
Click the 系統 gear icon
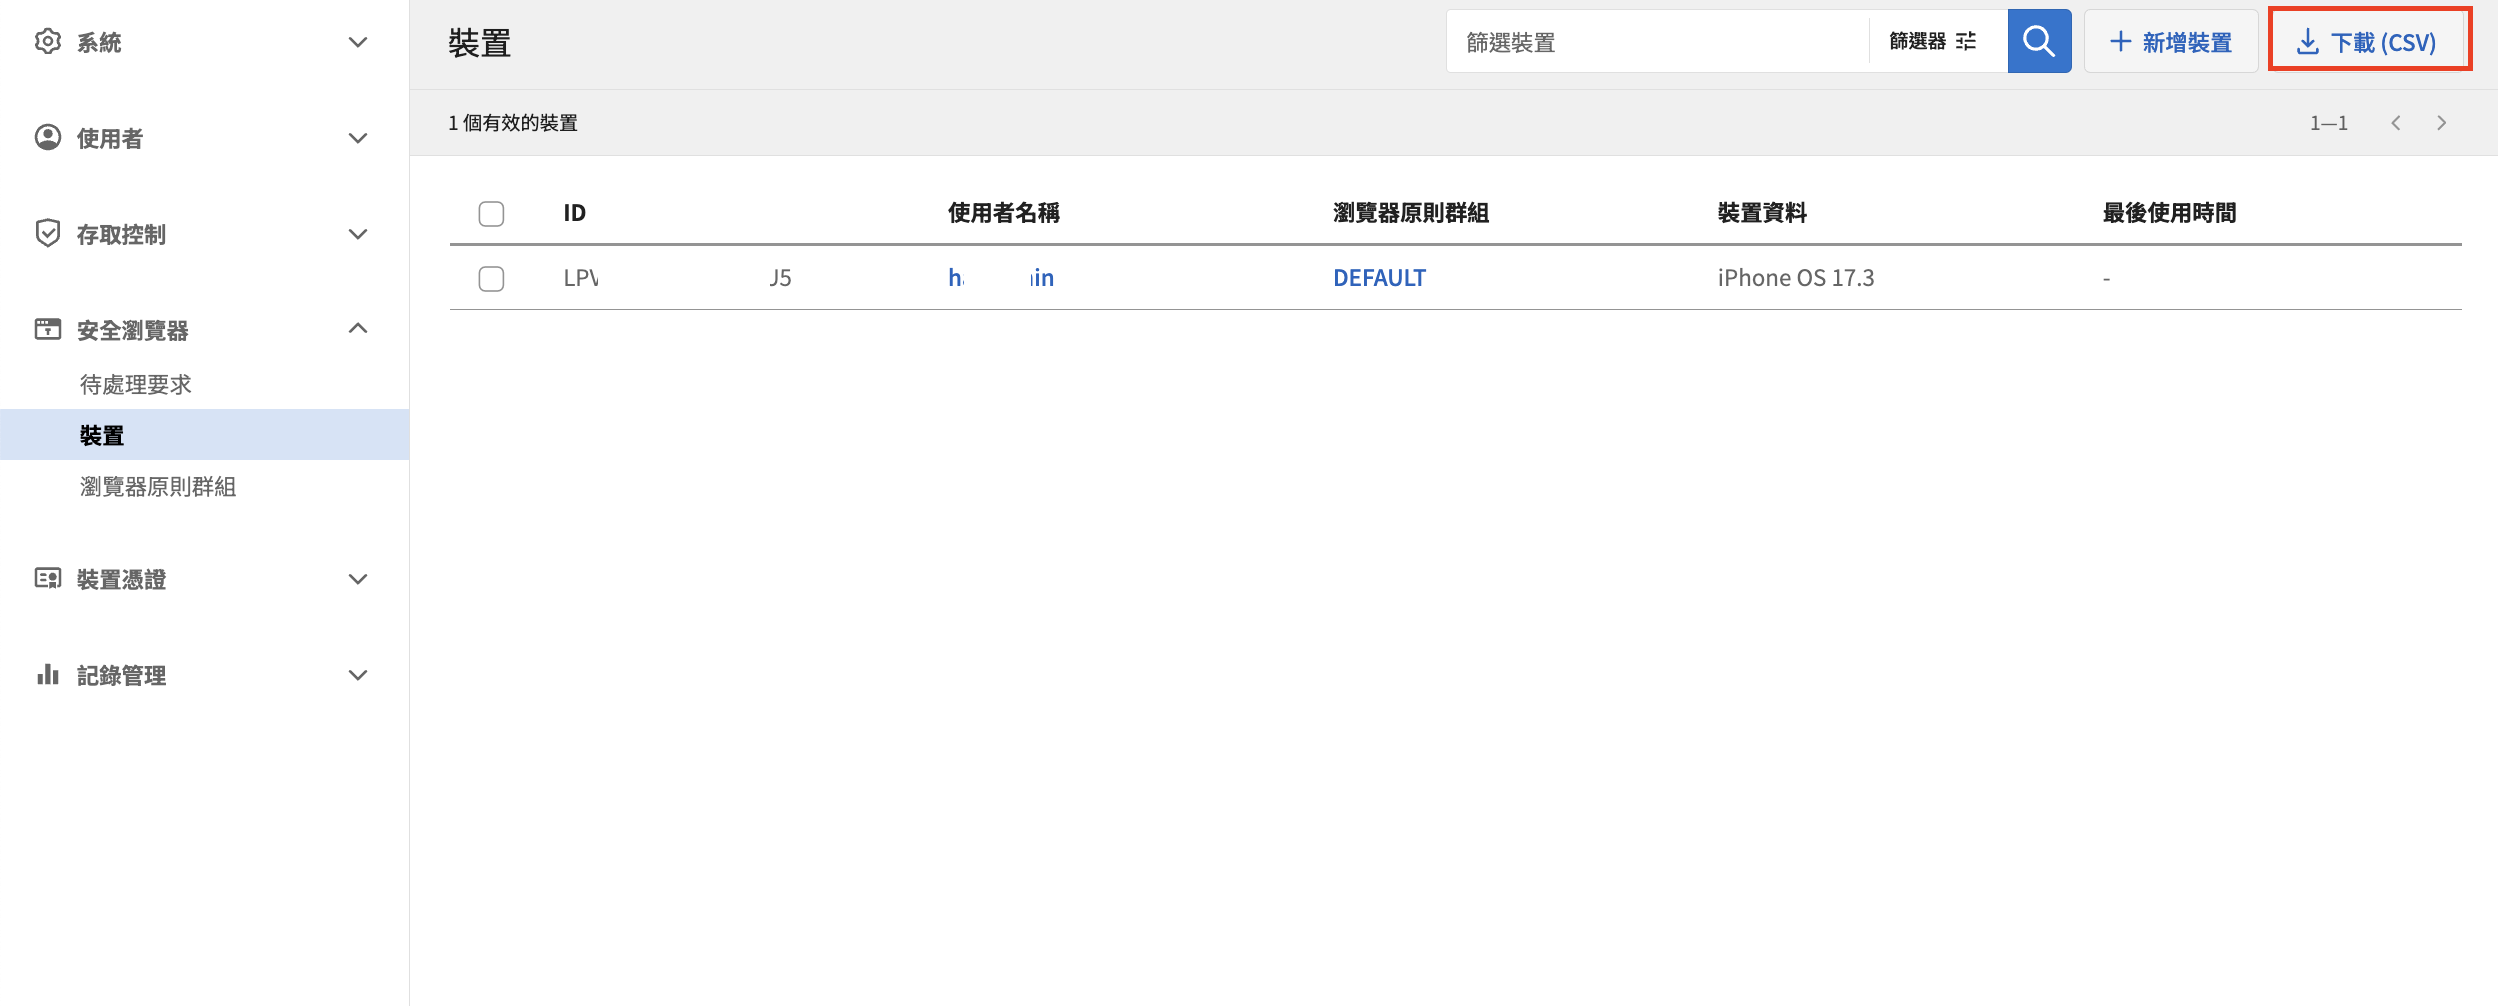pyautogui.click(x=47, y=41)
